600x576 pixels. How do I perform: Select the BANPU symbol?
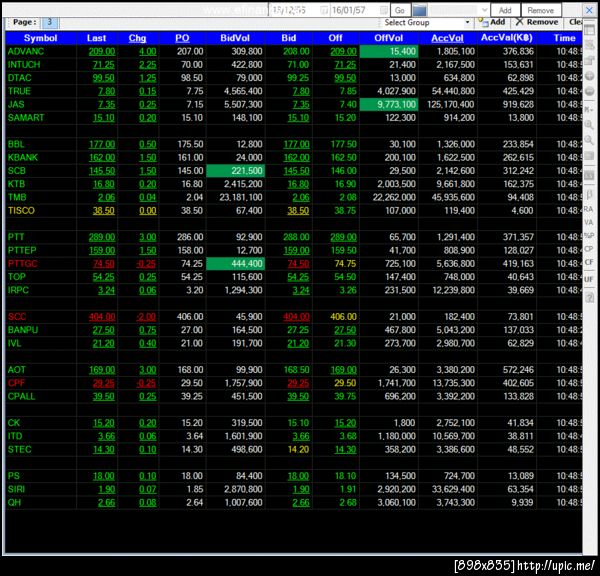(23, 330)
